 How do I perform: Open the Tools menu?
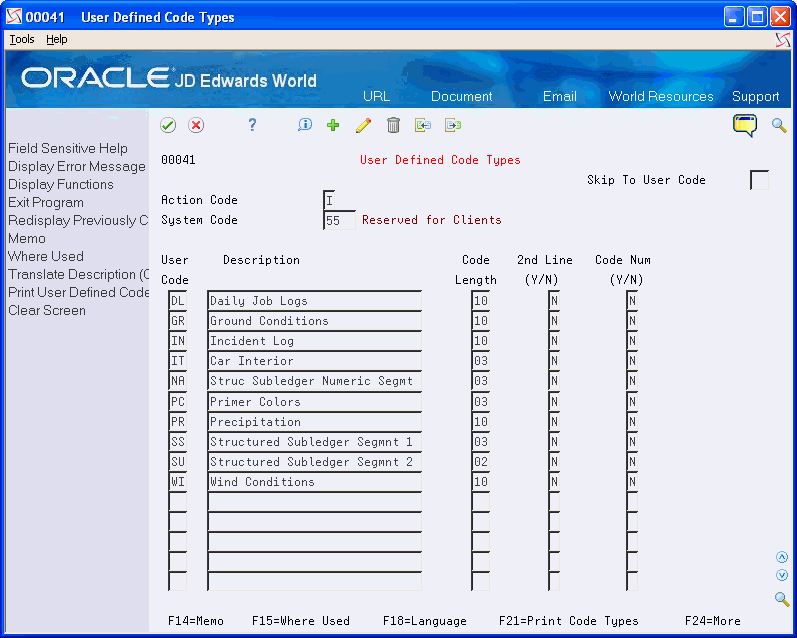[22, 39]
